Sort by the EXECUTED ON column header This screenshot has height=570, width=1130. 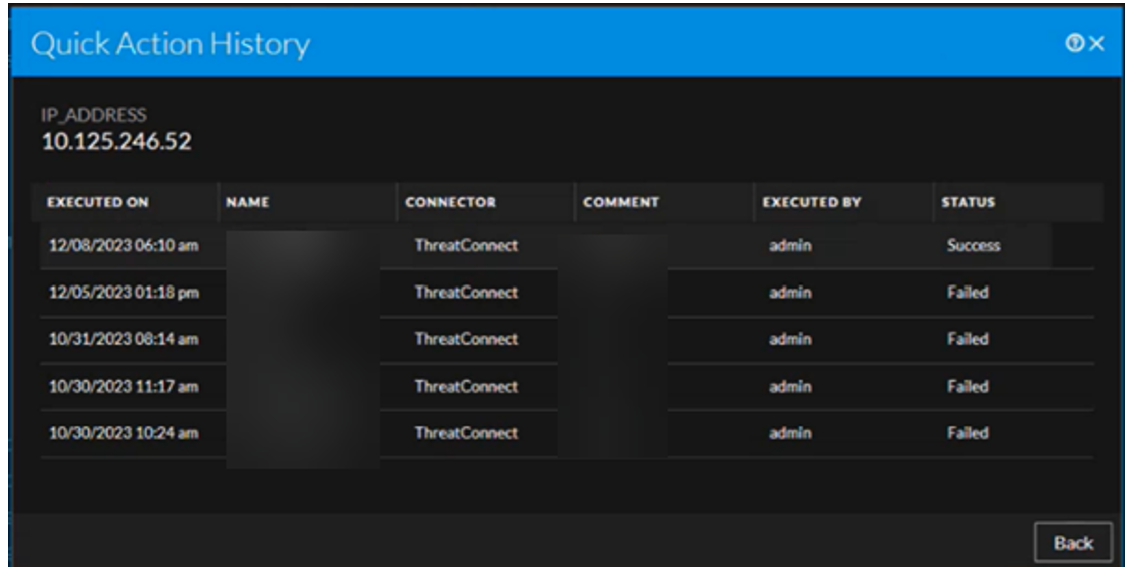(x=98, y=202)
